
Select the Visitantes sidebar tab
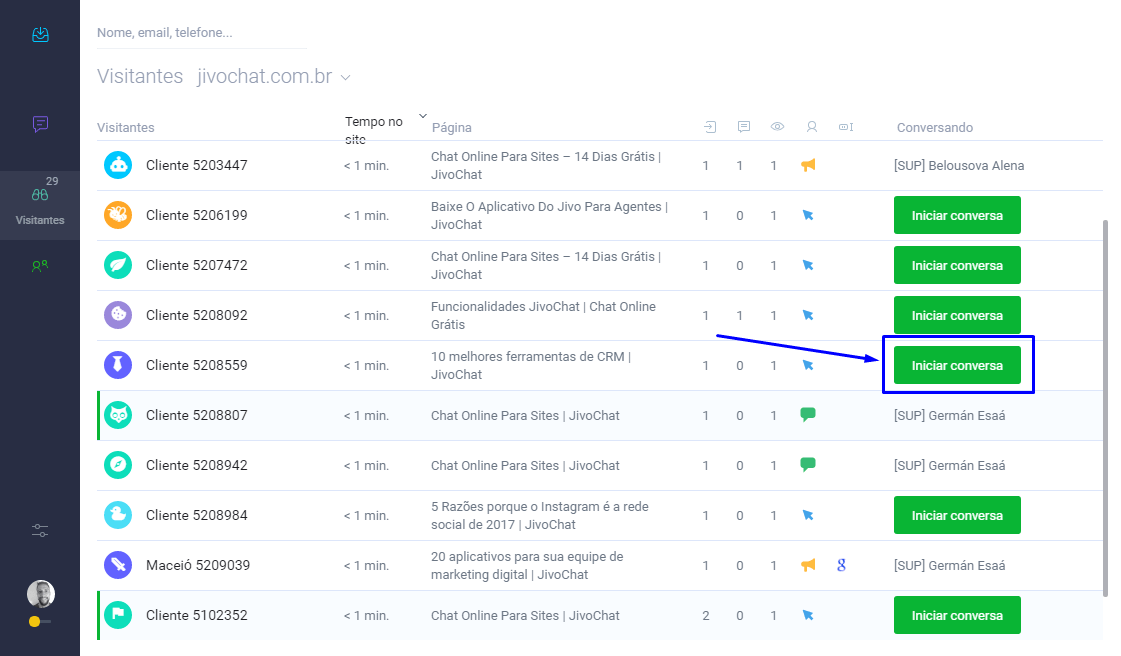click(x=40, y=205)
